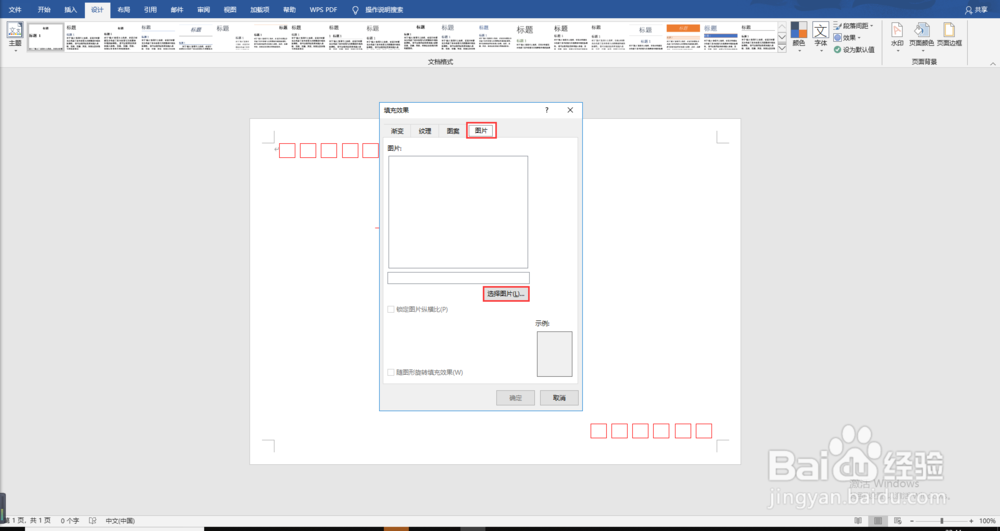Viewport: 1000px width, 531px height.
Task: Collapse the ribbon with the chevron
Action: pos(992,64)
